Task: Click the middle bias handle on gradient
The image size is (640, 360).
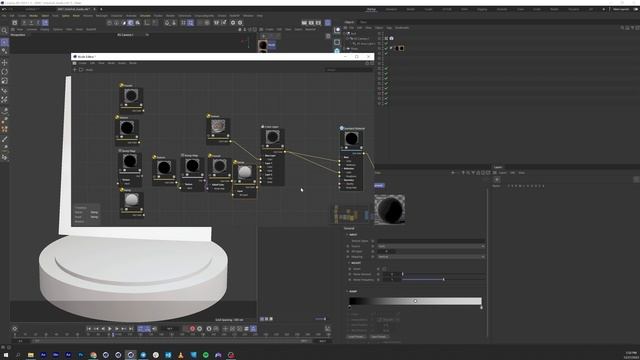Action: click(x=415, y=301)
